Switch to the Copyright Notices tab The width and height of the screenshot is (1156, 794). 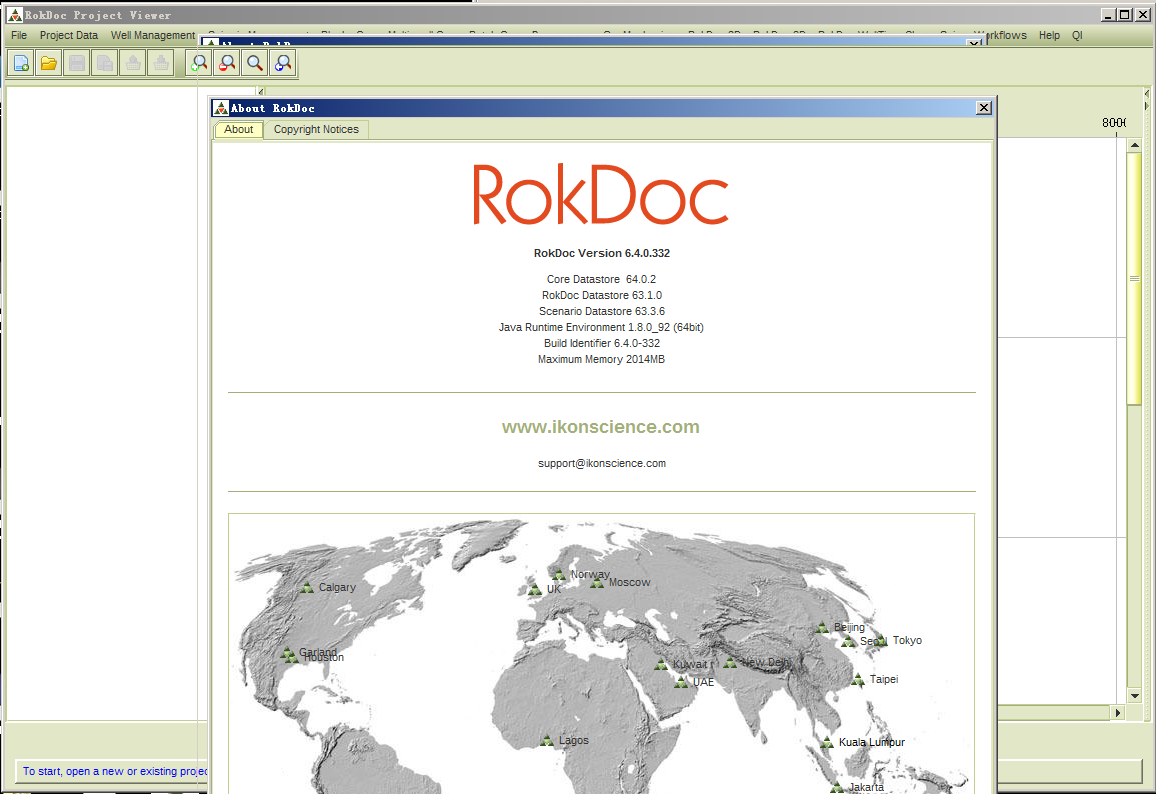[x=316, y=130]
